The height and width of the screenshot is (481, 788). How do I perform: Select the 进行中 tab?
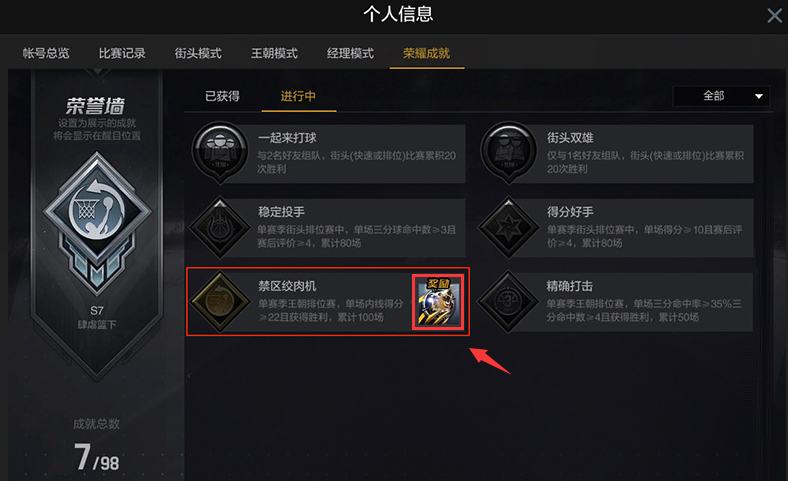[298, 96]
